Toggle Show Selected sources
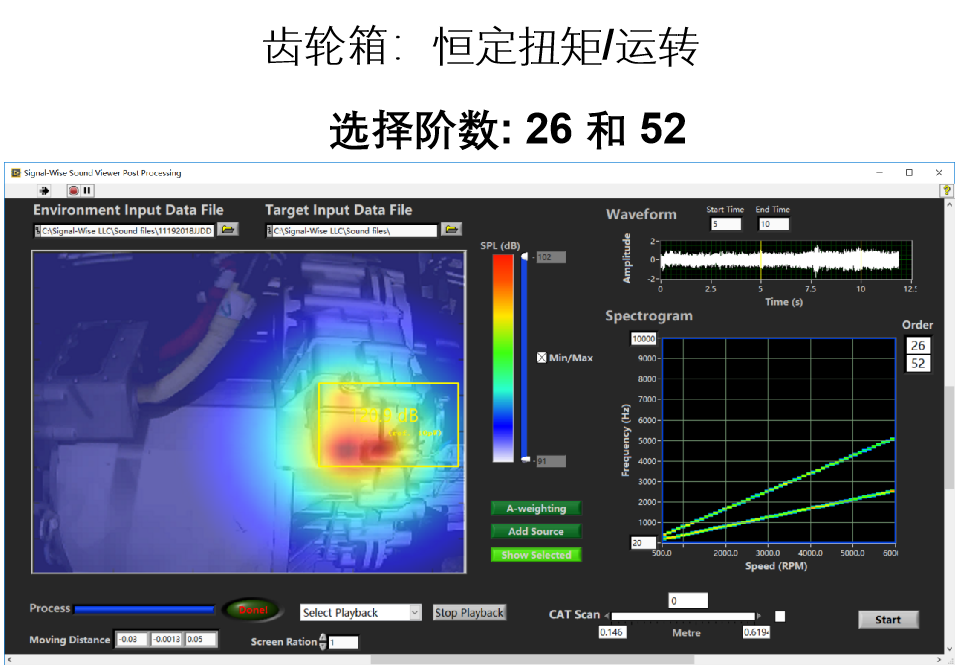960x665 pixels. coord(535,555)
